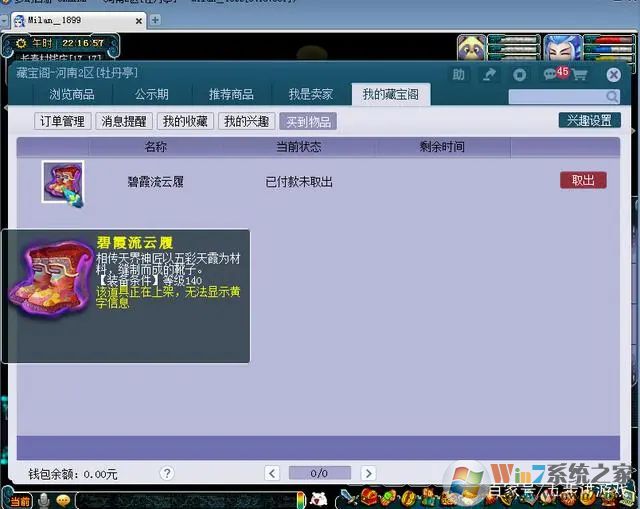This screenshot has height=509, width=640.
Task: Click status text 已付款未取出
Action: [299, 182]
